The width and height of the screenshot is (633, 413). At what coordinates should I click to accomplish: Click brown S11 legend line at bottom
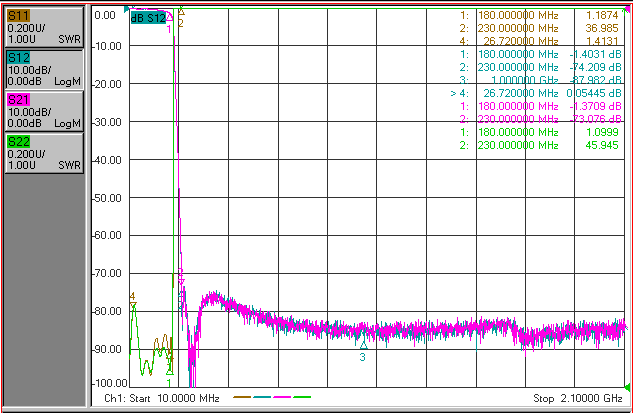(242, 397)
